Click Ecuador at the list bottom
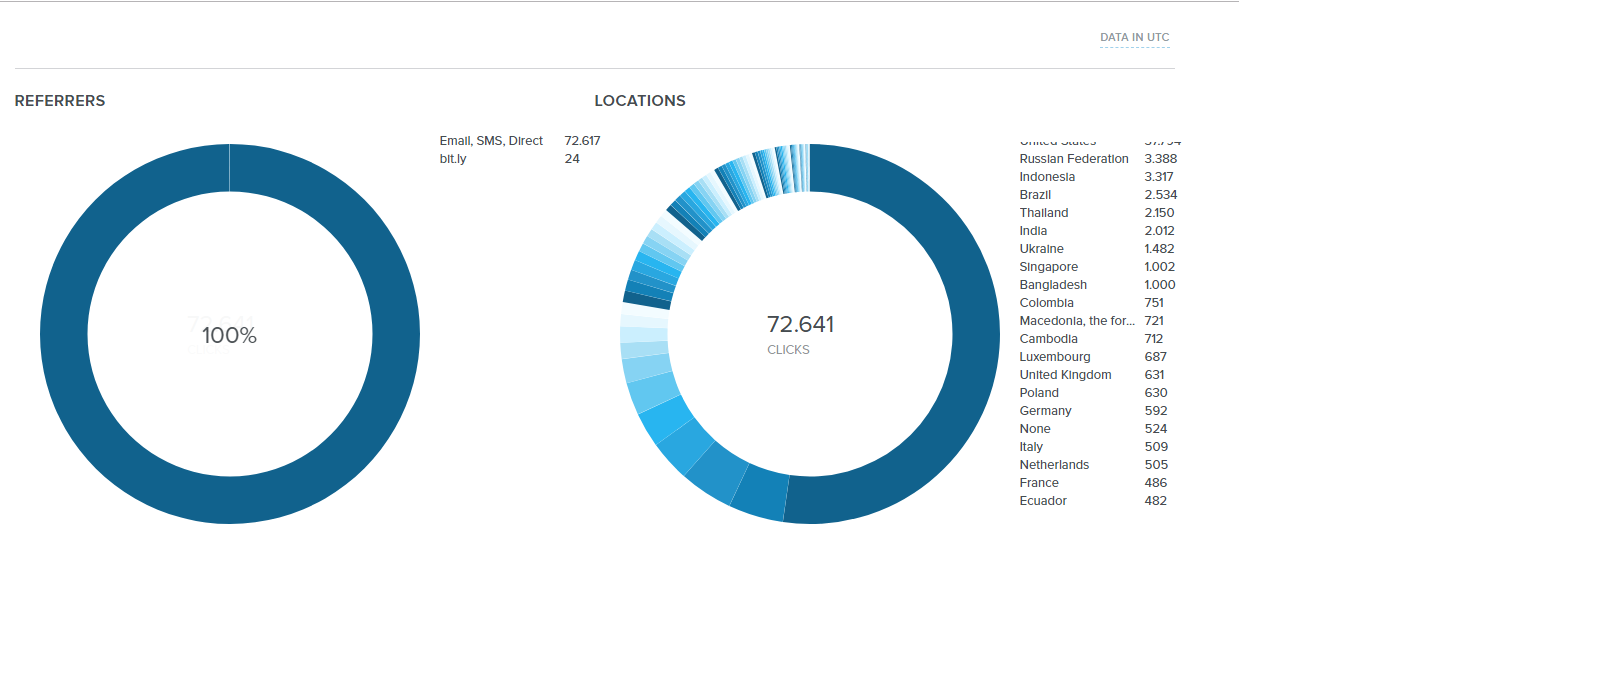 coord(1043,501)
